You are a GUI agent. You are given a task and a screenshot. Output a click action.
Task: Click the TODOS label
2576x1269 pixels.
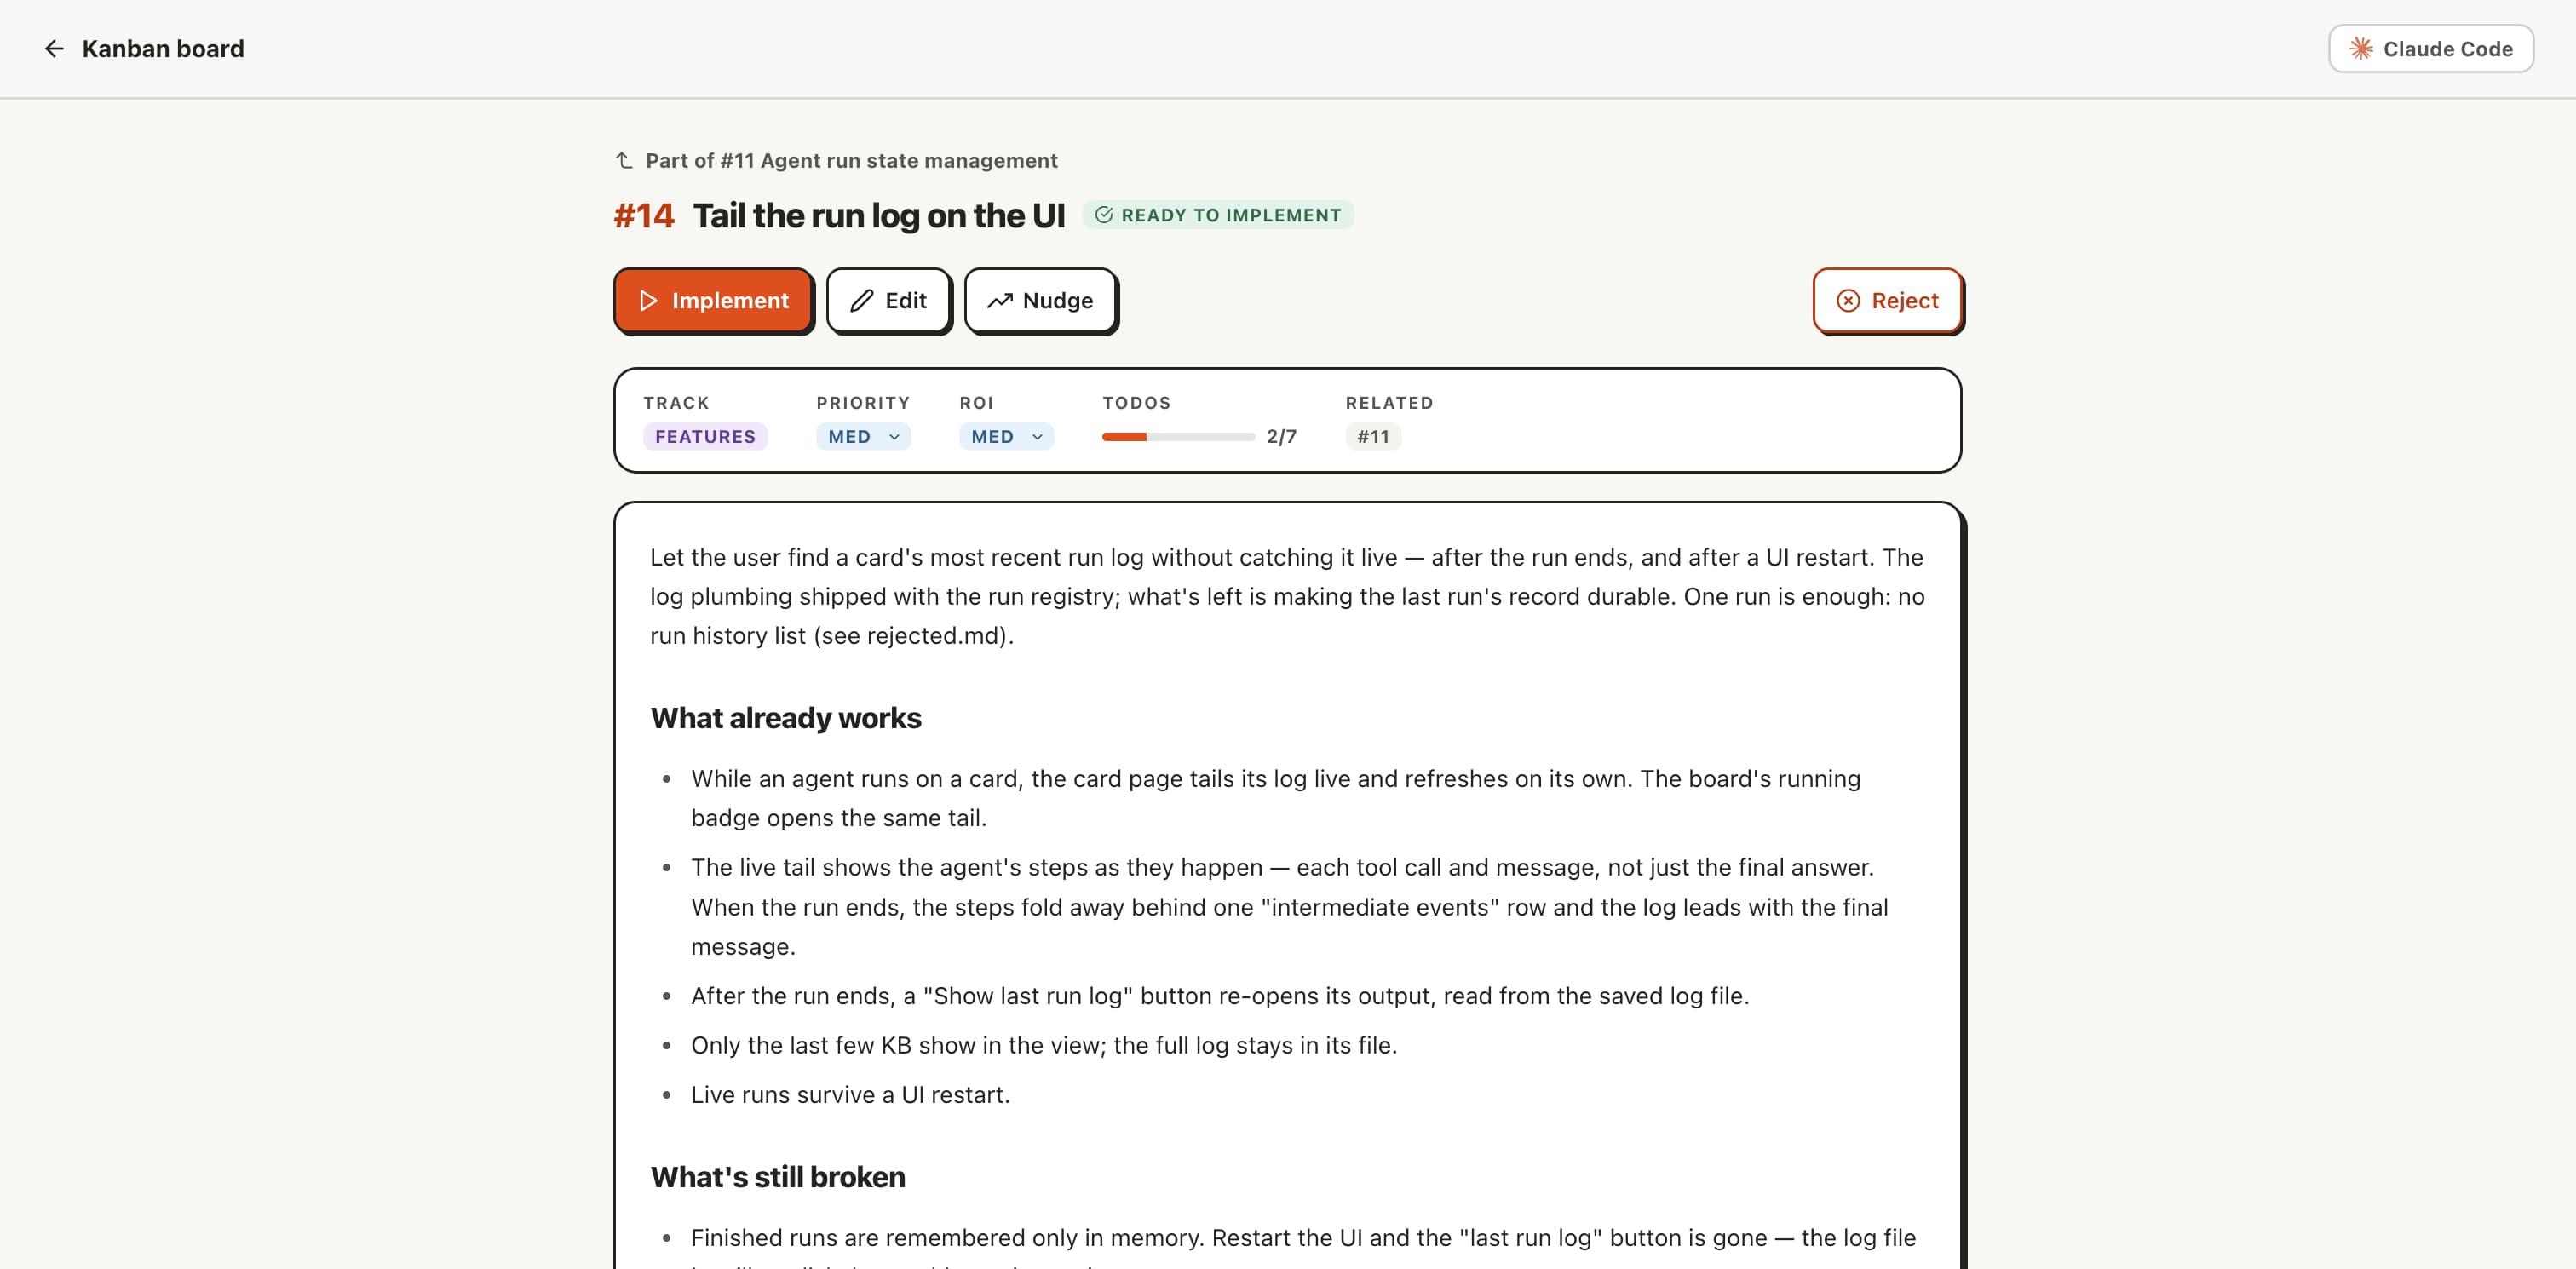(1136, 403)
